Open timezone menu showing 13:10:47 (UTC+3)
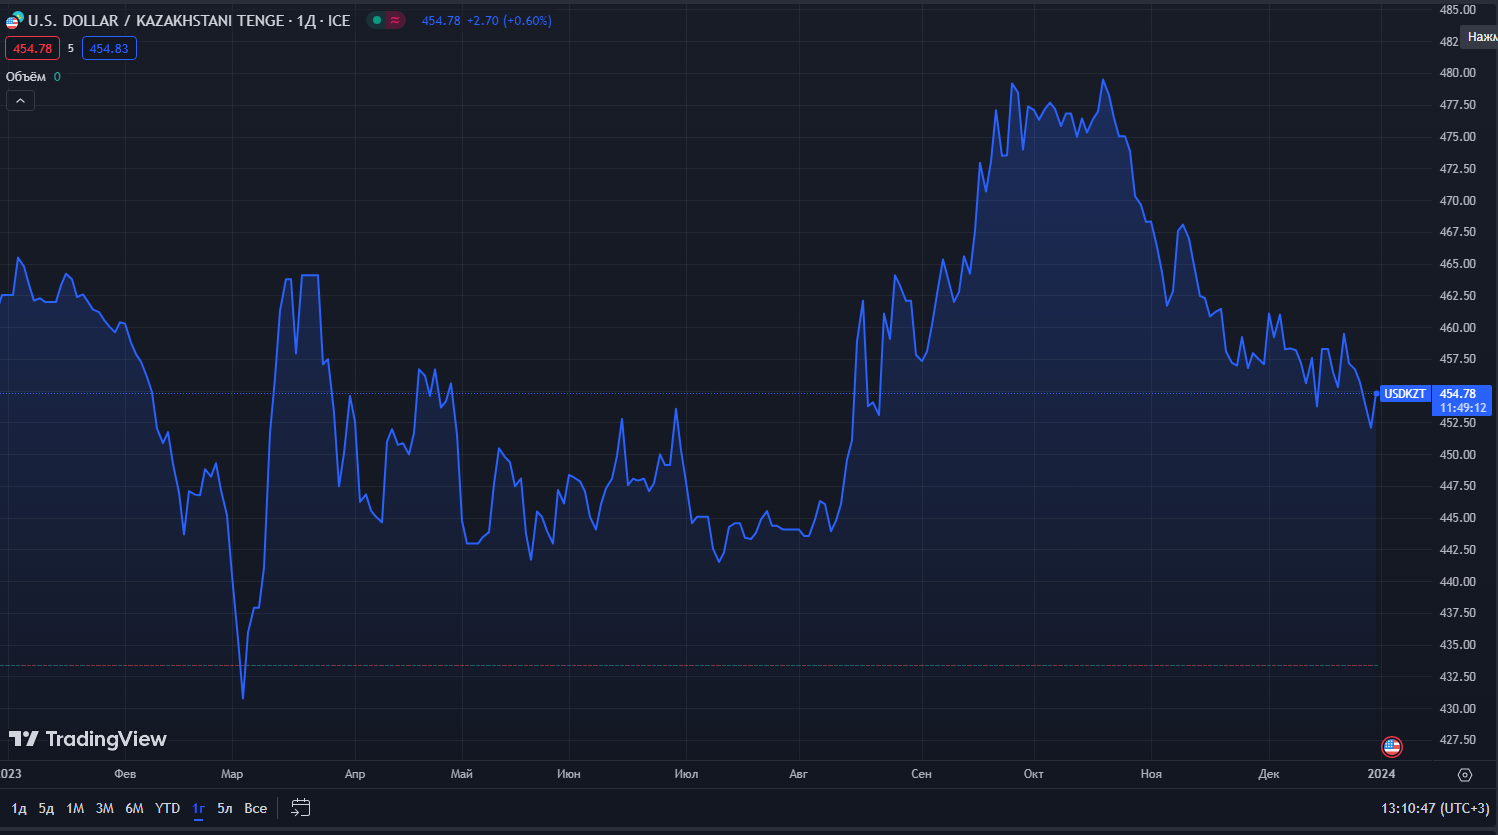Image resolution: width=1498 pixels, height=835 pixels. pyautogui.click(x=1435, y=808)
